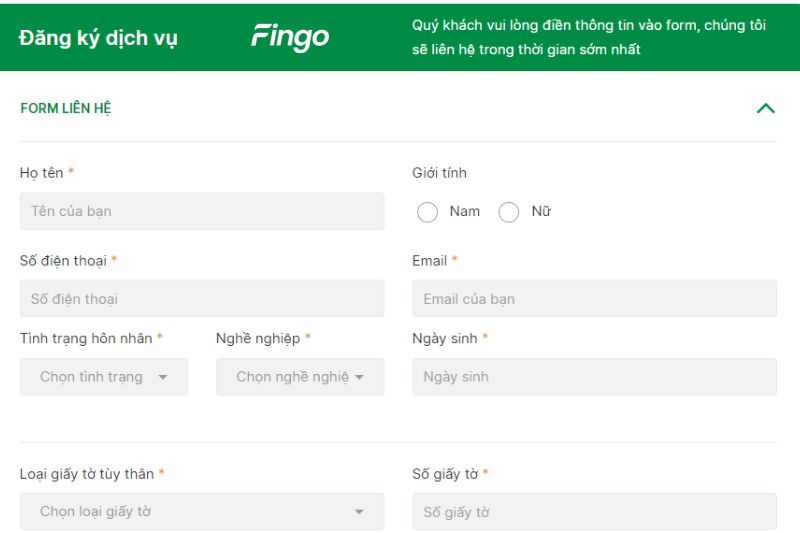Focus the Email của bạn input field
This screenshot has width=800, height=533.
pos(594,298)
